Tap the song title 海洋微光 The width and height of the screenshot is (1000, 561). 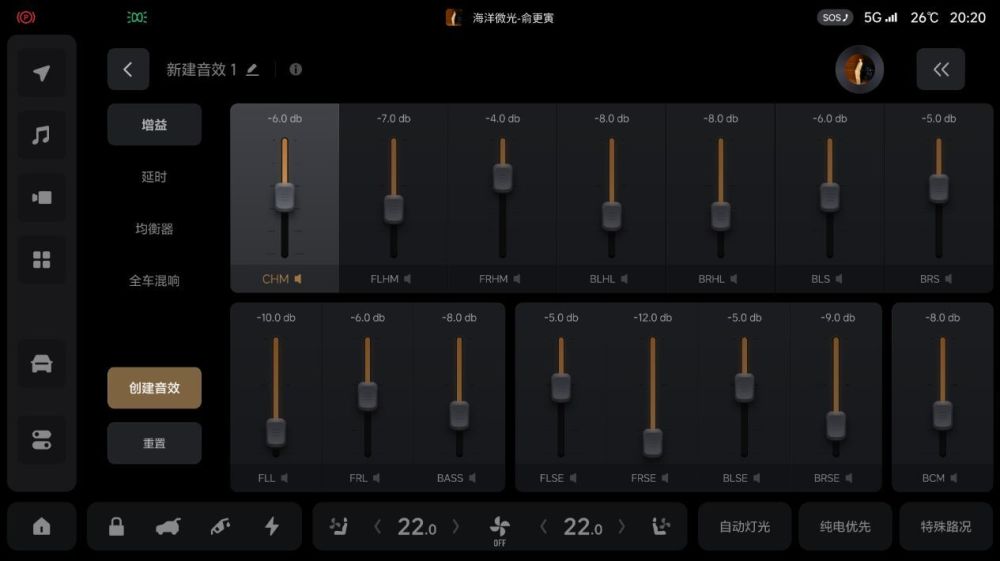(494, 18)
